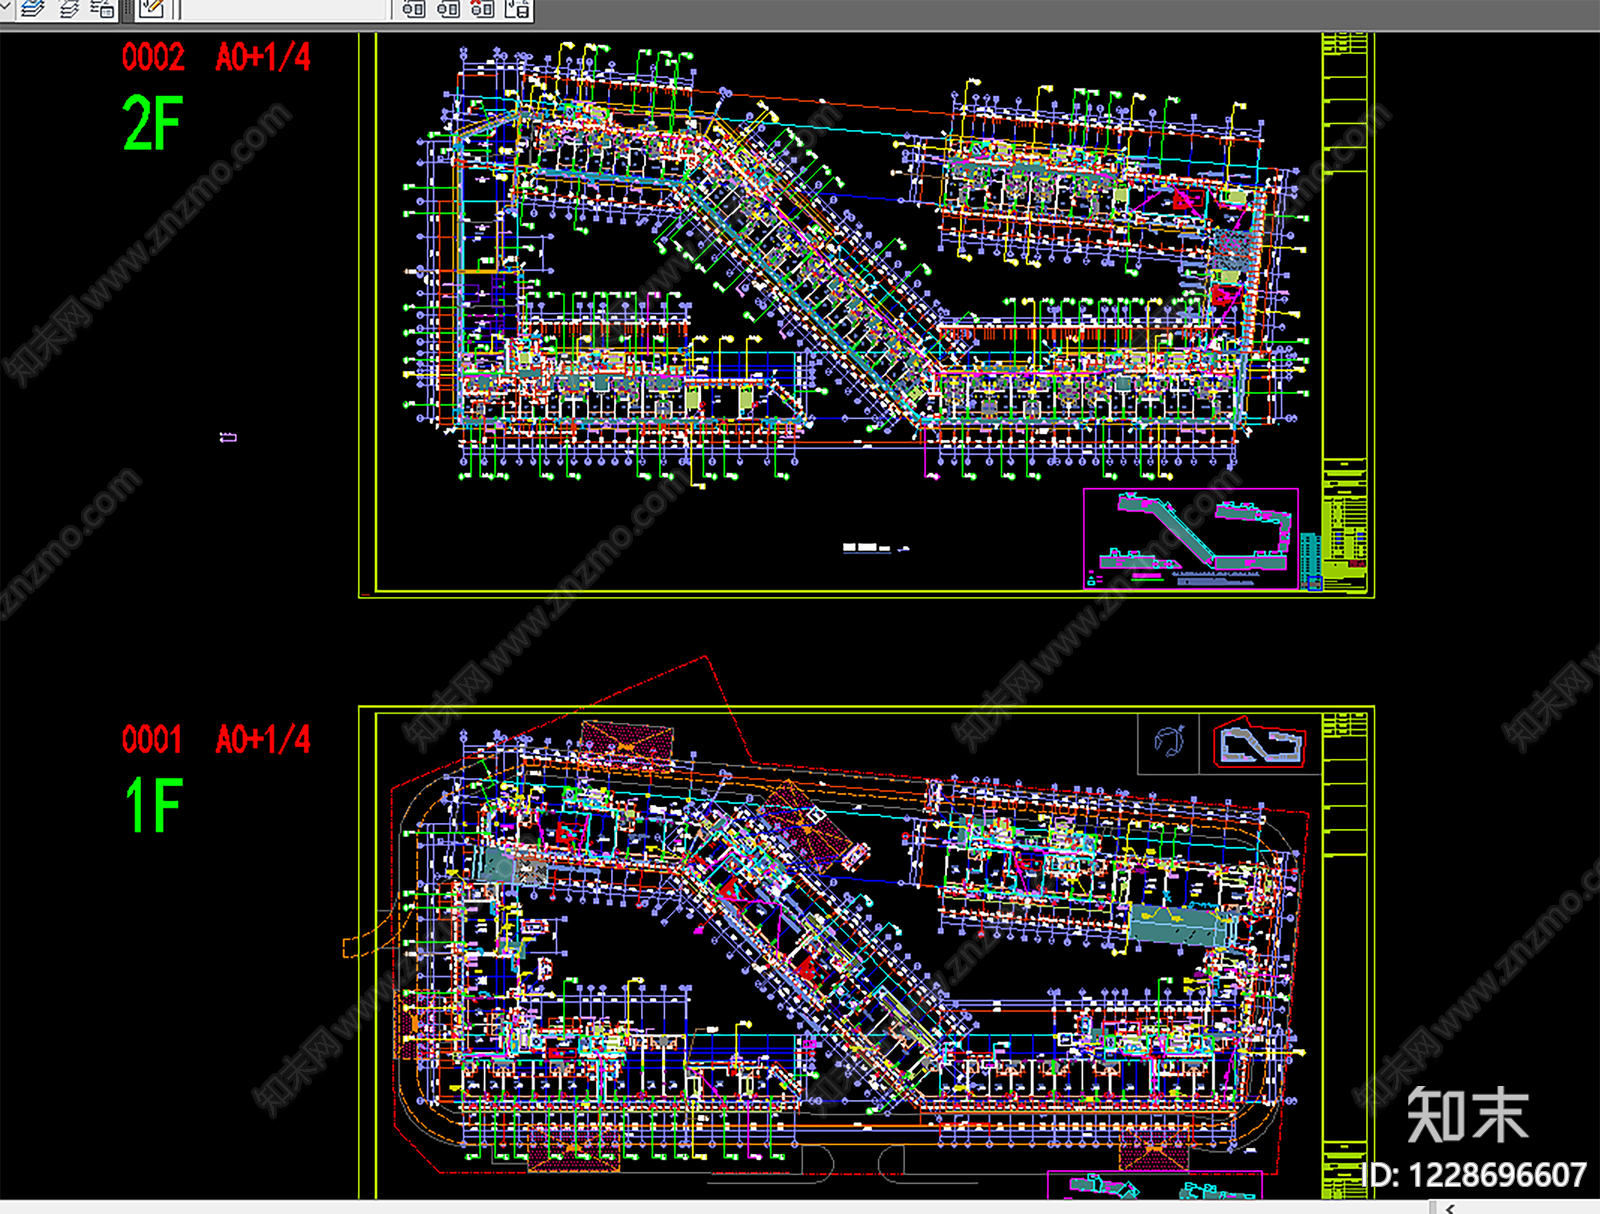The width and height of the screenshot is (1600, 1214).
Task: Click the red-outlined key plan on 1F sheet
Action: [1260, 743]
